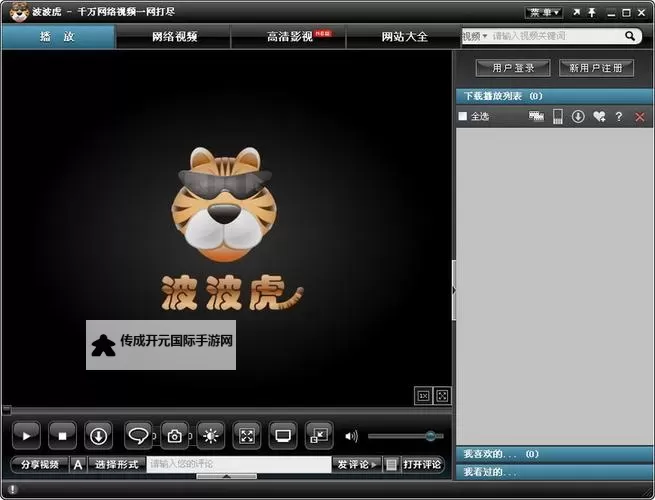Switch to 高清影视 tab

pyautogui.click(x=289, y=37)
